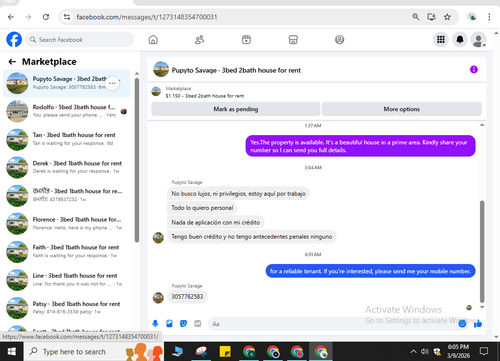Click the browser forward arrow
This screenshot has width=500, height=361.
pos(28,17)
